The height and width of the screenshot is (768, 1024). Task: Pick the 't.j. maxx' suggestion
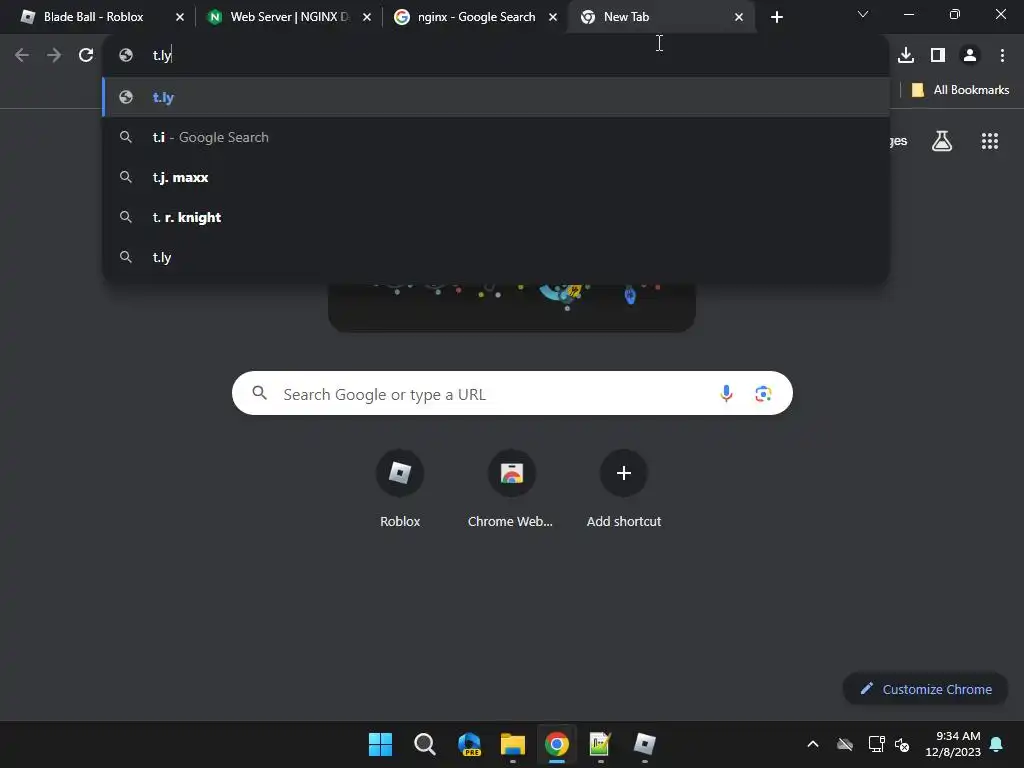pyautogui.click(x=496, y=177)
